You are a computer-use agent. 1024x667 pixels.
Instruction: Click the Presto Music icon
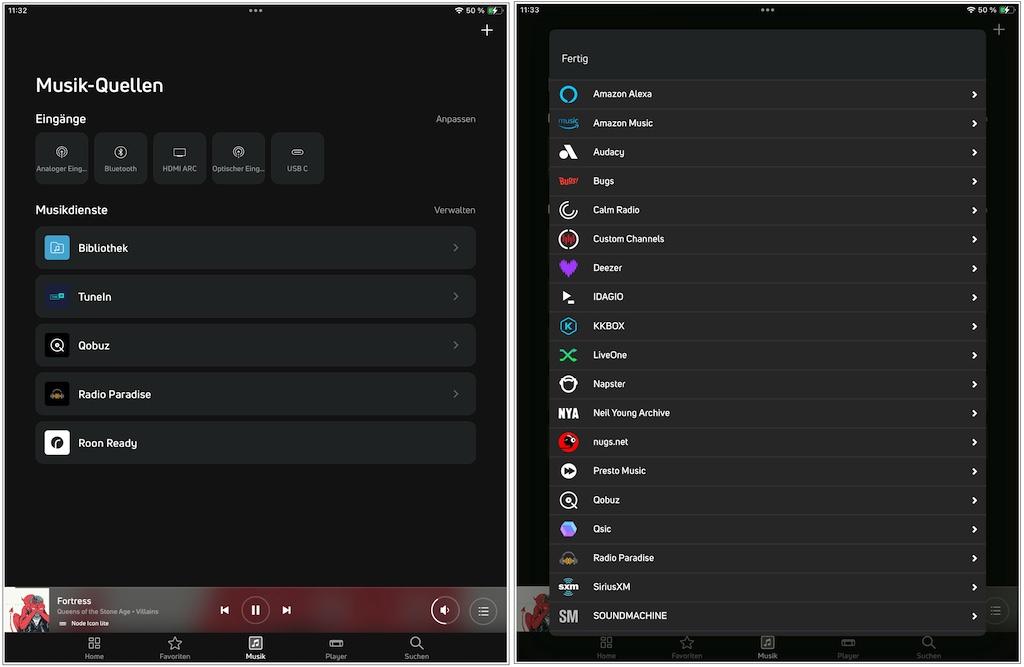tap(568, 471)
